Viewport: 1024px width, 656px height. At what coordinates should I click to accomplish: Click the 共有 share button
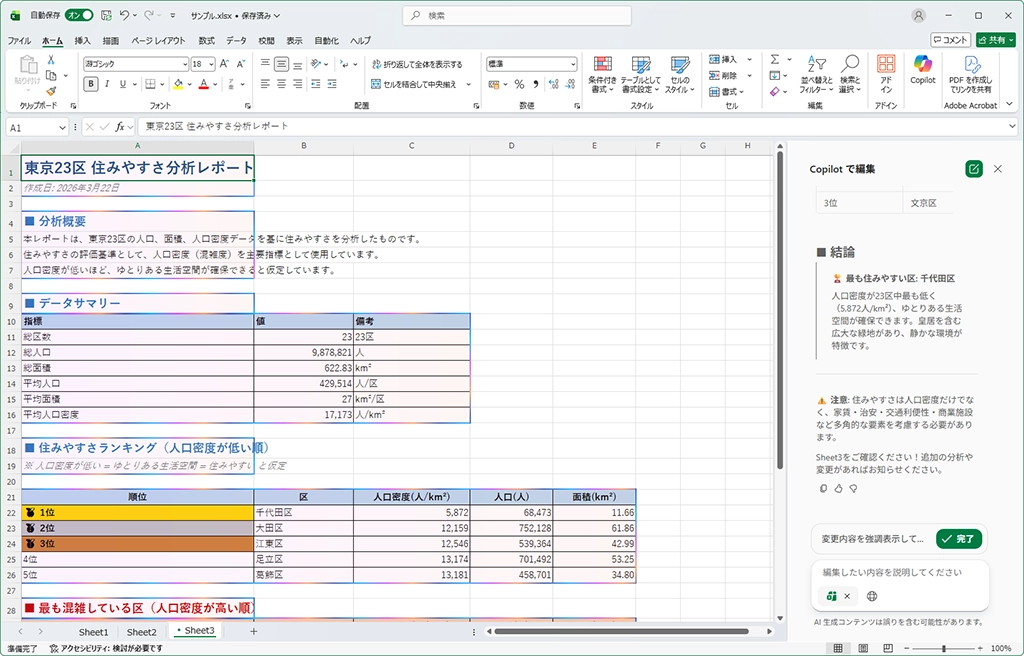[996, 40]
